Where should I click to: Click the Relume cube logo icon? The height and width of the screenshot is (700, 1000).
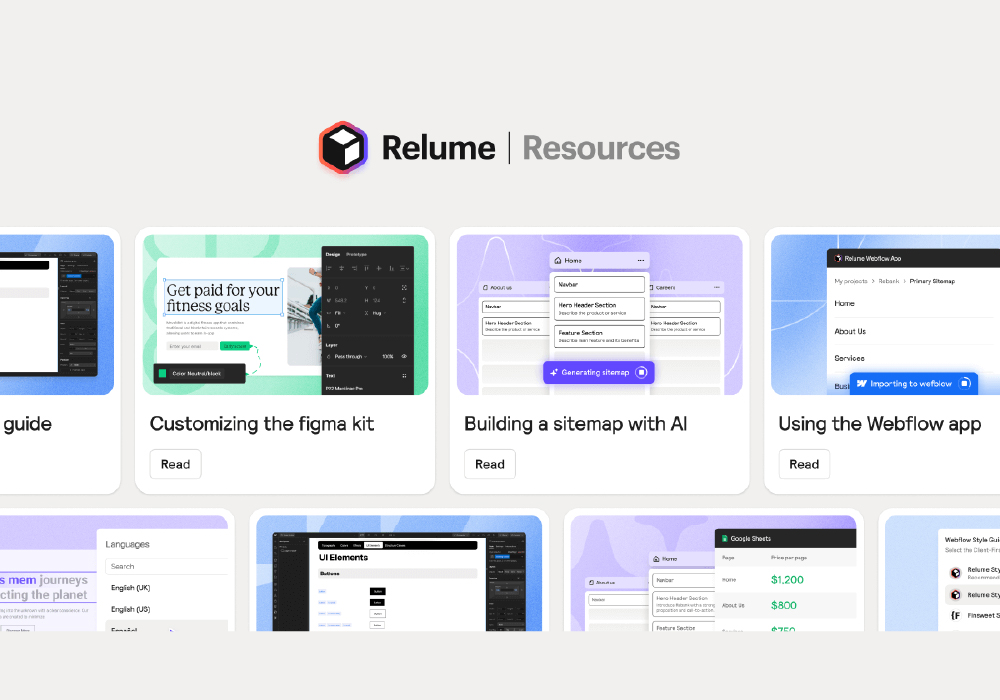tap(344, 149)
